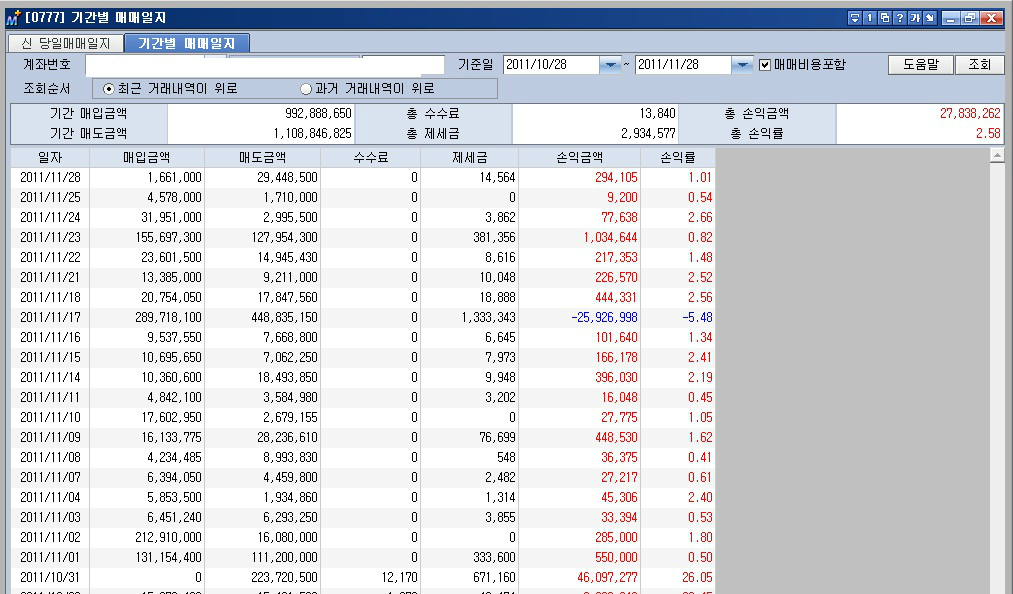The height and width of the screenshot is (594, 1013).
Task: Enable the 매매비용포함 checkbox
Action: click(765, 62)
